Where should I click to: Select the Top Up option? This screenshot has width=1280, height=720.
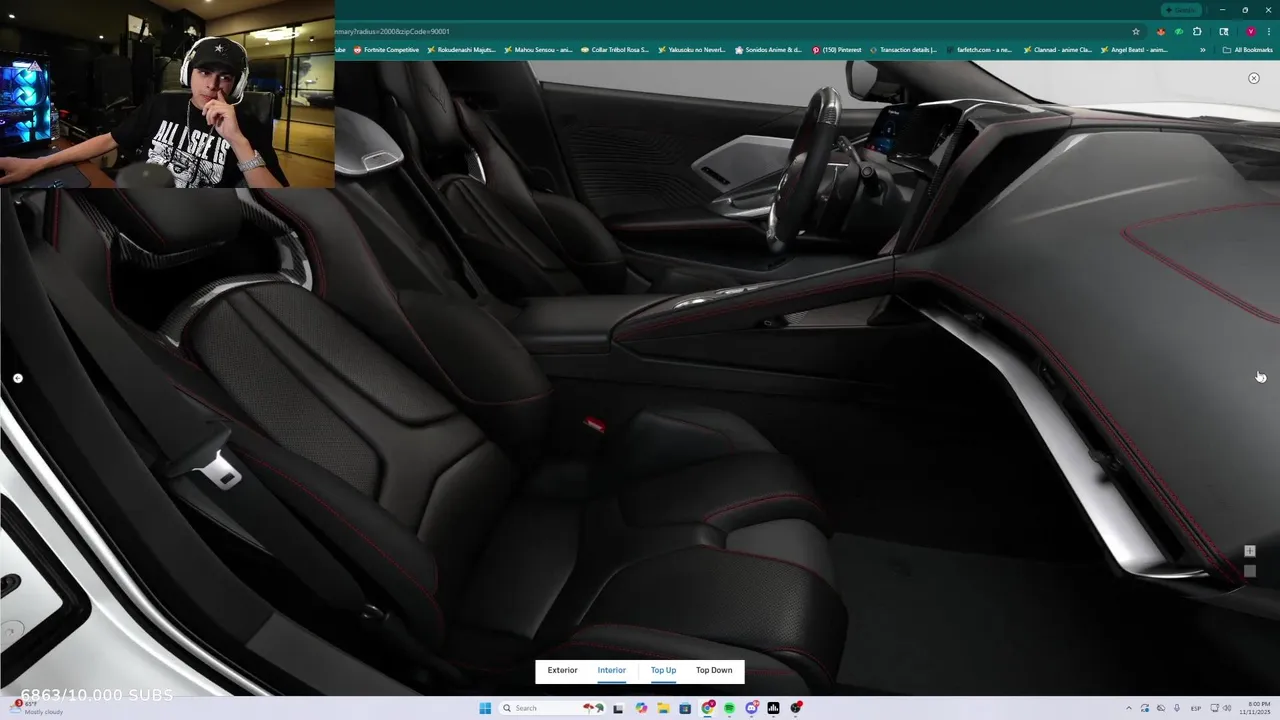point(663,670)
